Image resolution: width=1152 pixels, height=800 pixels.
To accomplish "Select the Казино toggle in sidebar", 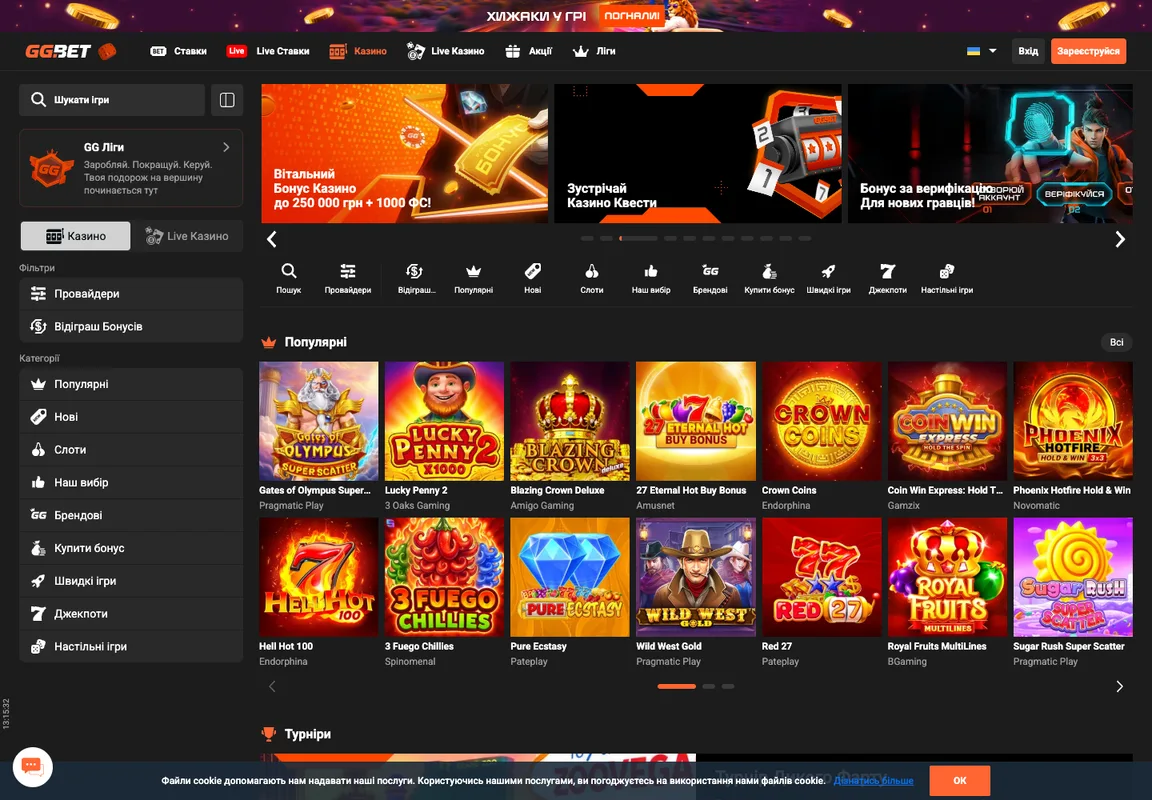I will 76,236.
